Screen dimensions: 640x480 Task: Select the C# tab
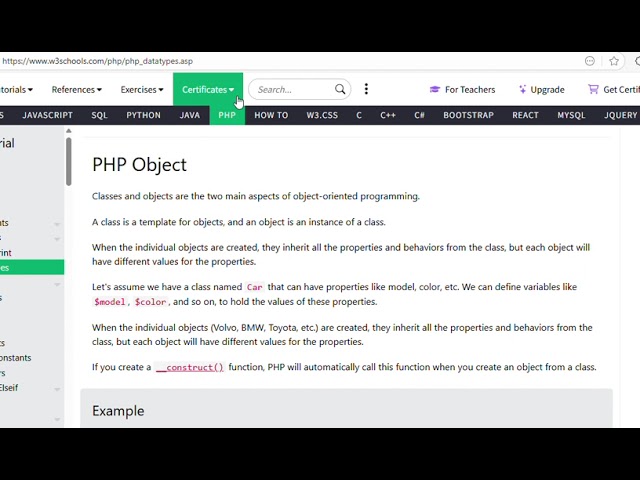click(419, 115)
